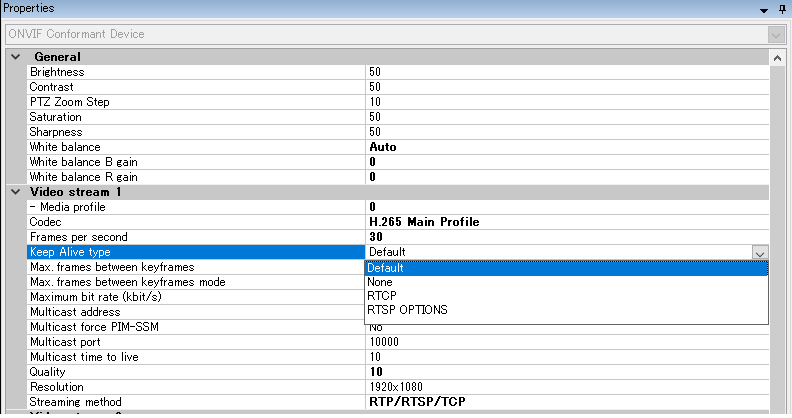The width and height of the screenshot is (792, 418).
Task: Click the Codec H.265 Main Profile value
Action: 566,222
